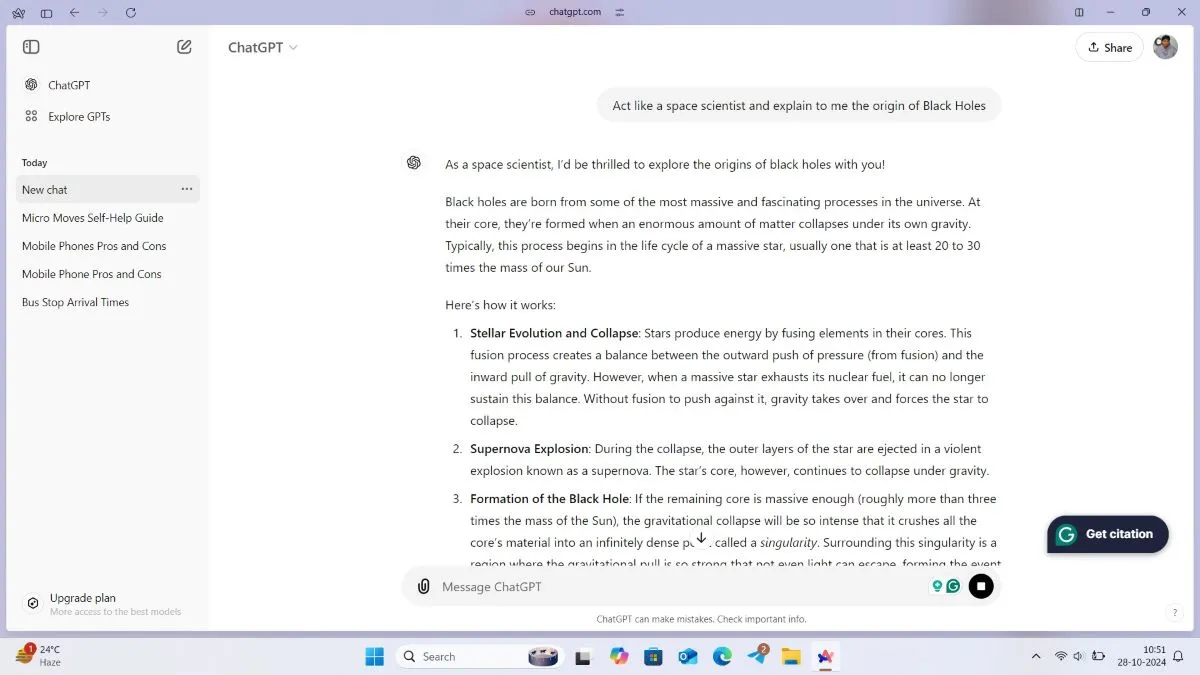Open the Arc browser logo menu
The image size is (1200, 675).
point(18,12)
